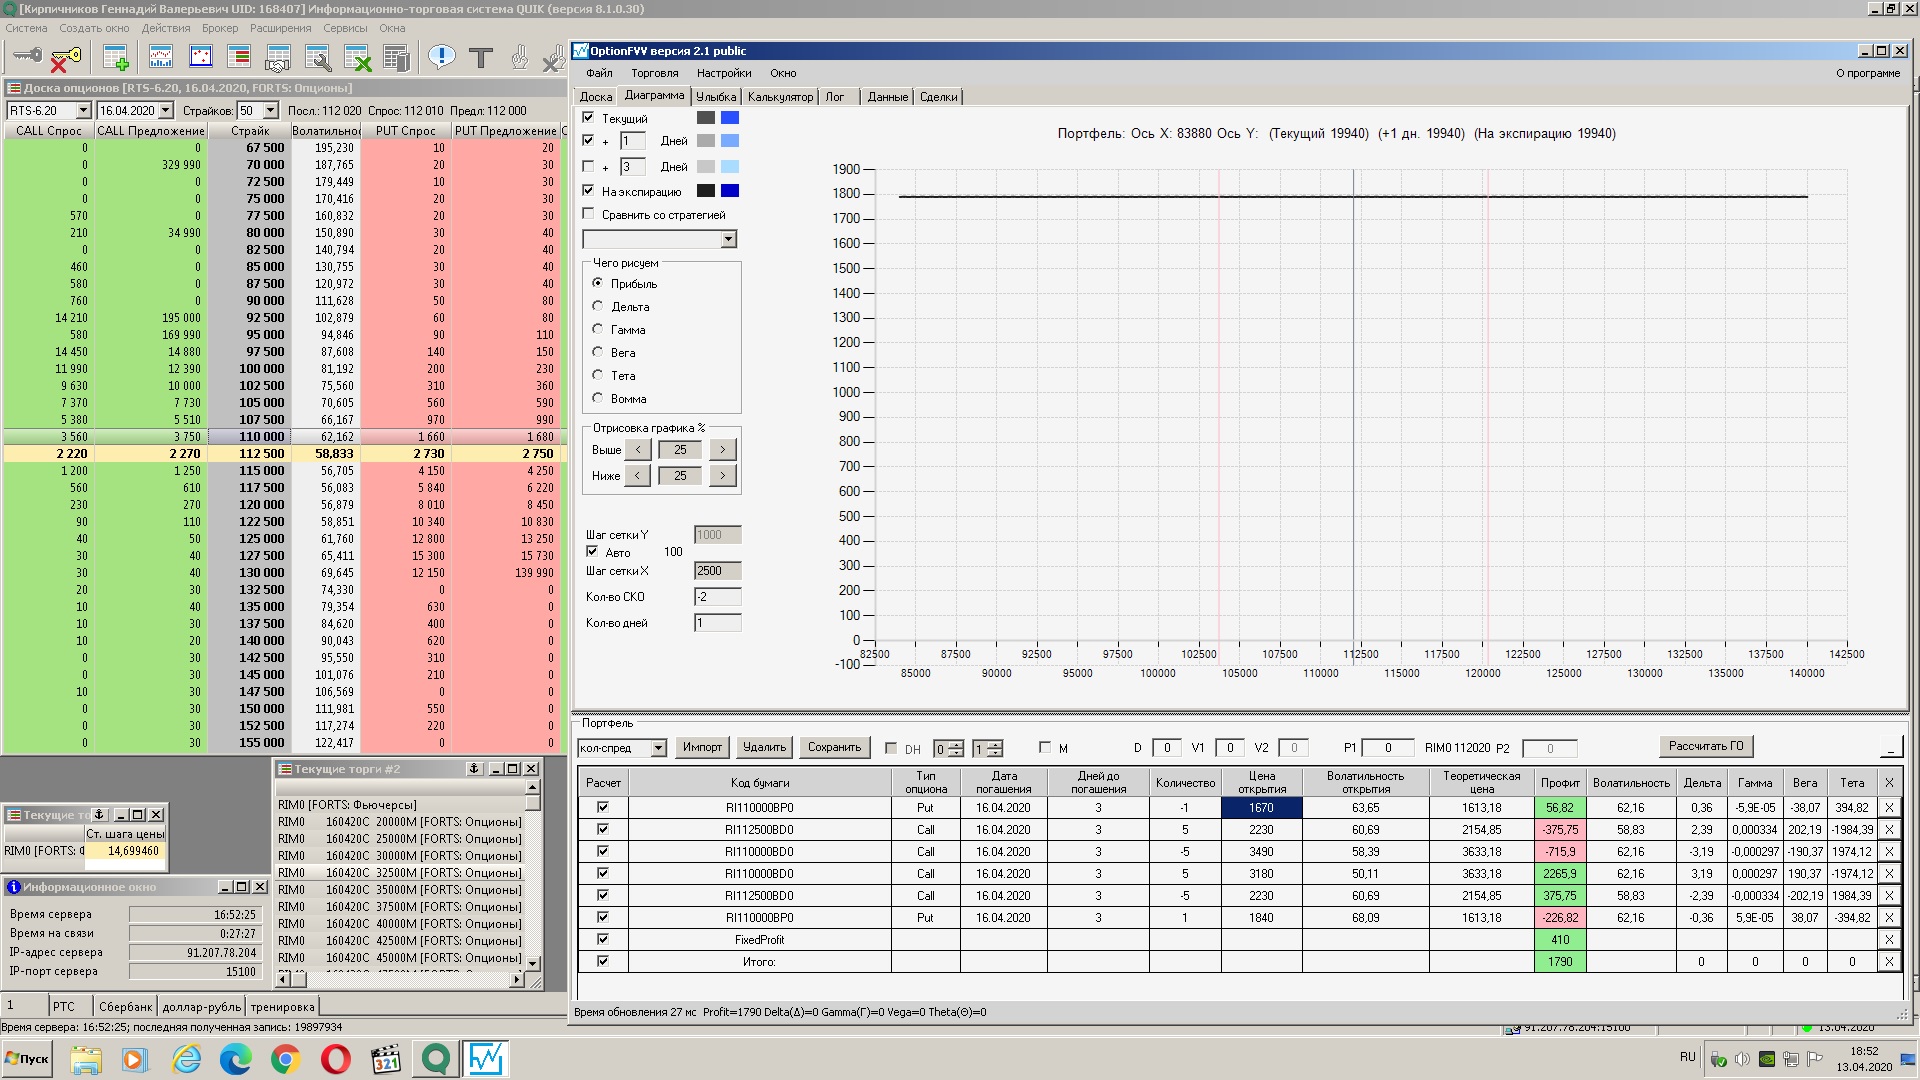Open the chart window toolbar icon
This screenshot has height=1080, width=1920.
click(x=161, y=58)
